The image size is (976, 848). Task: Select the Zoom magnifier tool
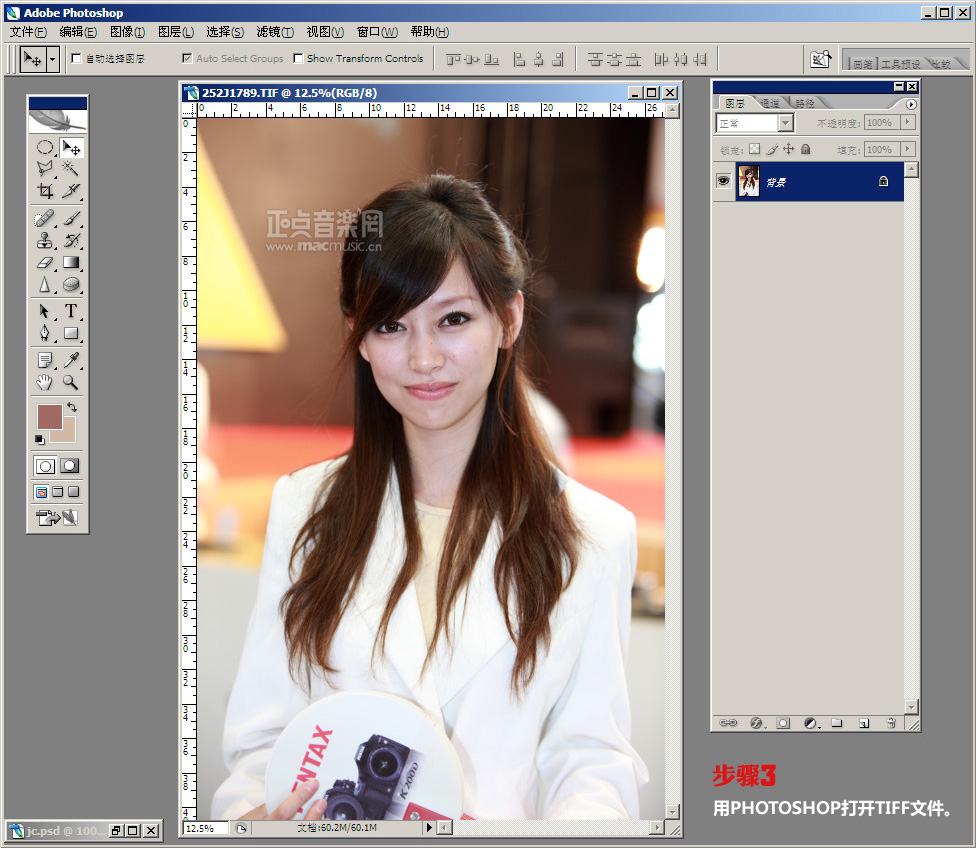click(x=71, y=382)
